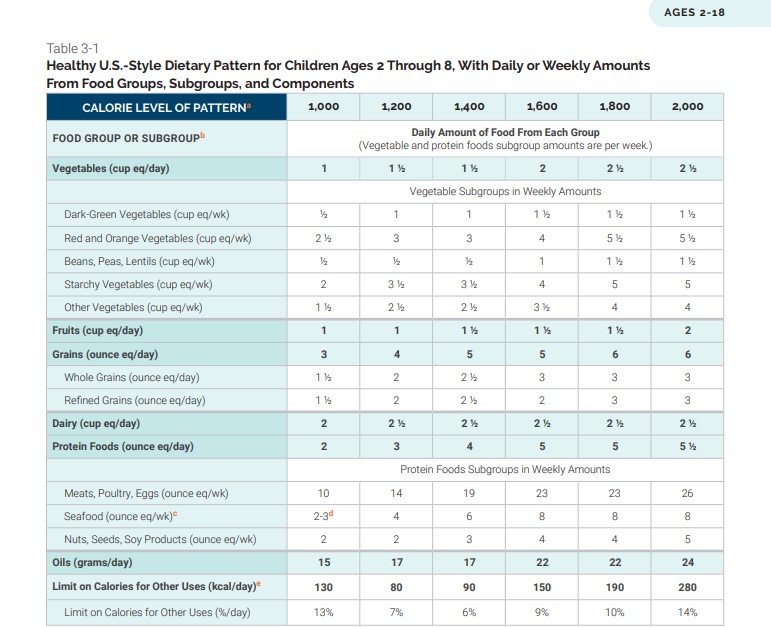Image resolution: width=771 pixels, height=627 pixels.
Task: Click the Vegetables (cup eq/day) row label
Action: tap(110, 168)
